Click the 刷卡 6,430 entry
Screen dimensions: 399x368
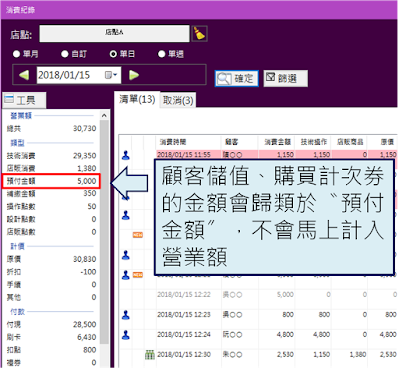click(x=51, y=337)
